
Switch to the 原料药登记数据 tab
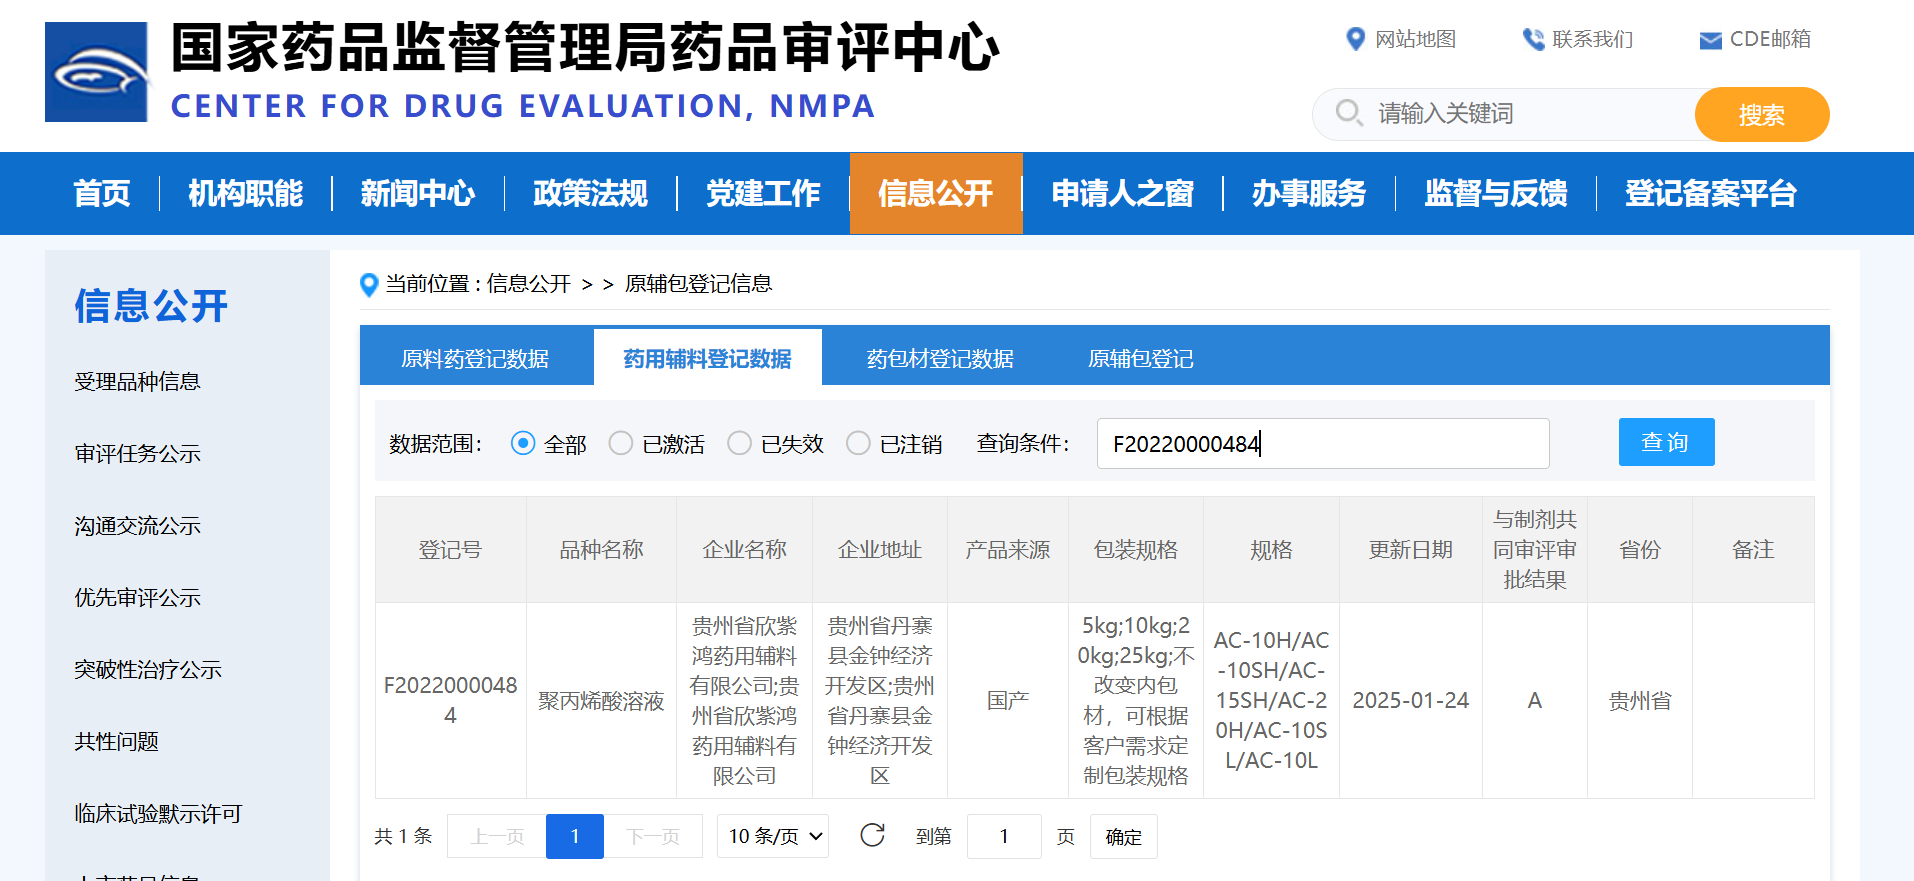pos(475,358)
